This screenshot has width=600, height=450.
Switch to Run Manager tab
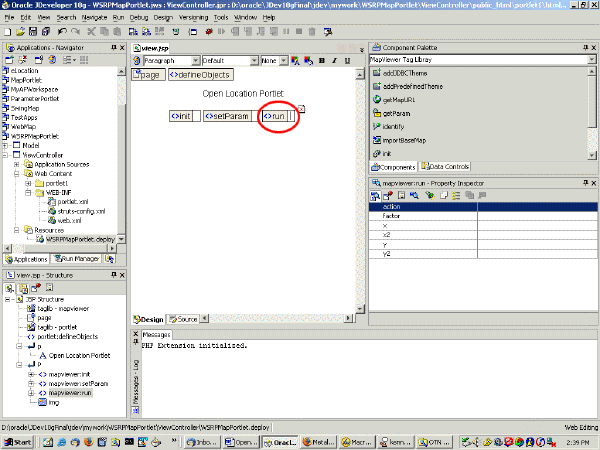(77, 259)
